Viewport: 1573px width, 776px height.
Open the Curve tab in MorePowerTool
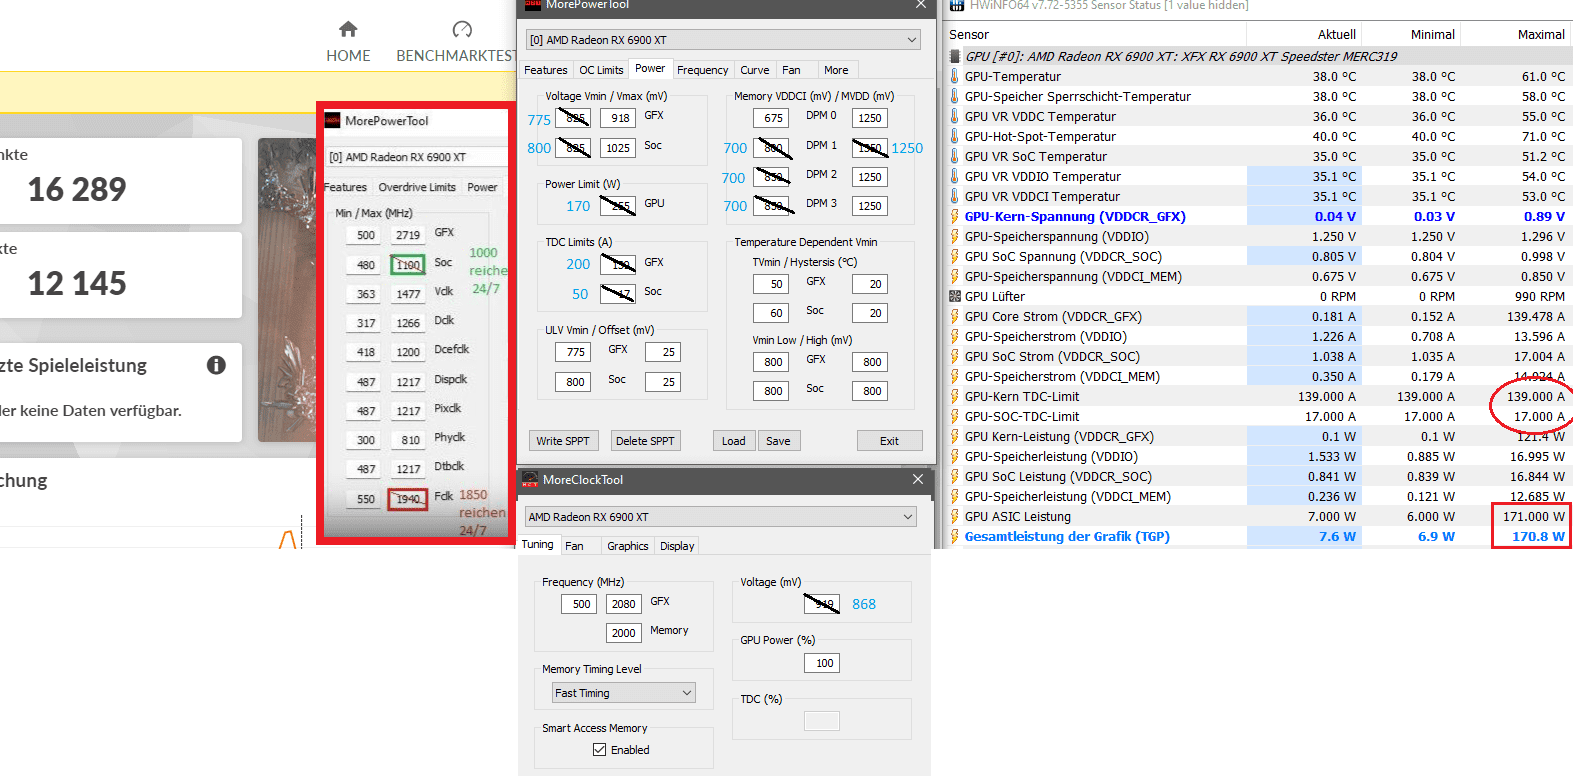coord(755,70)
